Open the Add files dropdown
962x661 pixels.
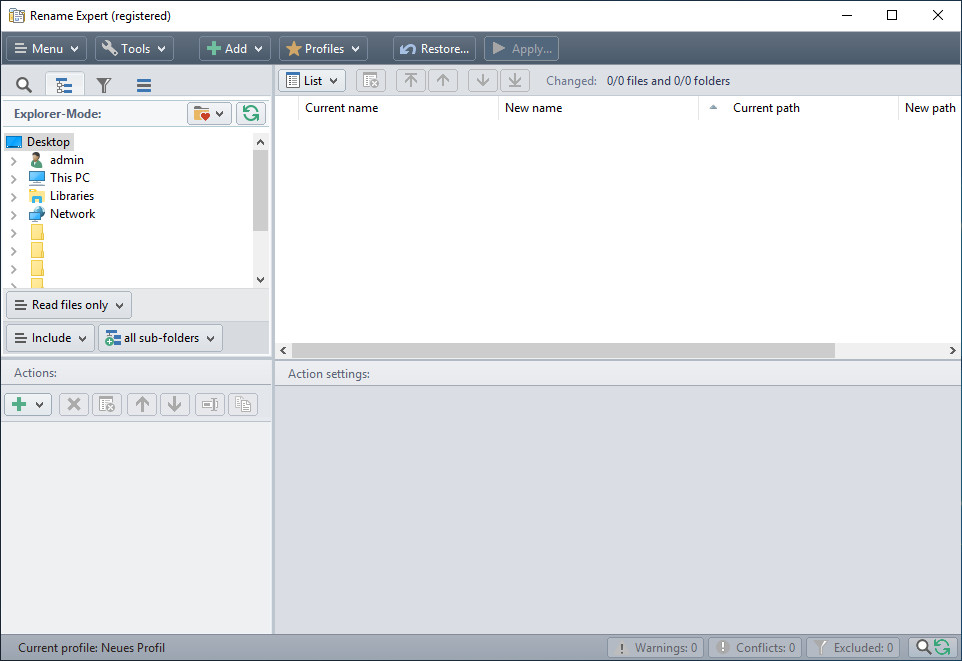coord(234,48)
